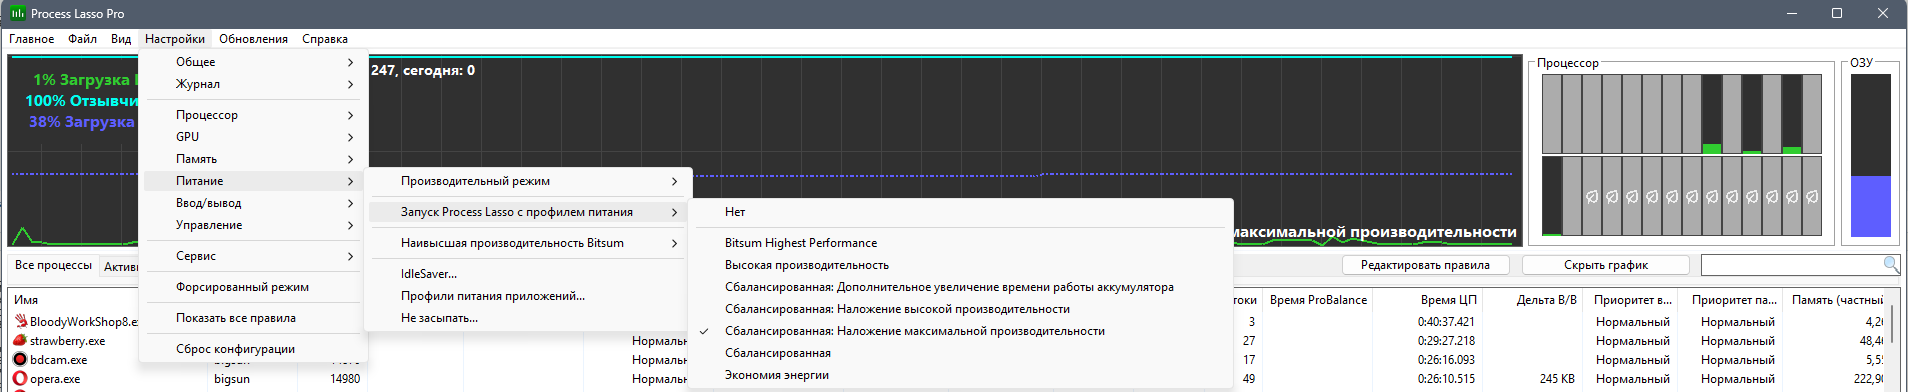
Task: Choose Сброс конфигурации
Action: (x=253, y=349)
